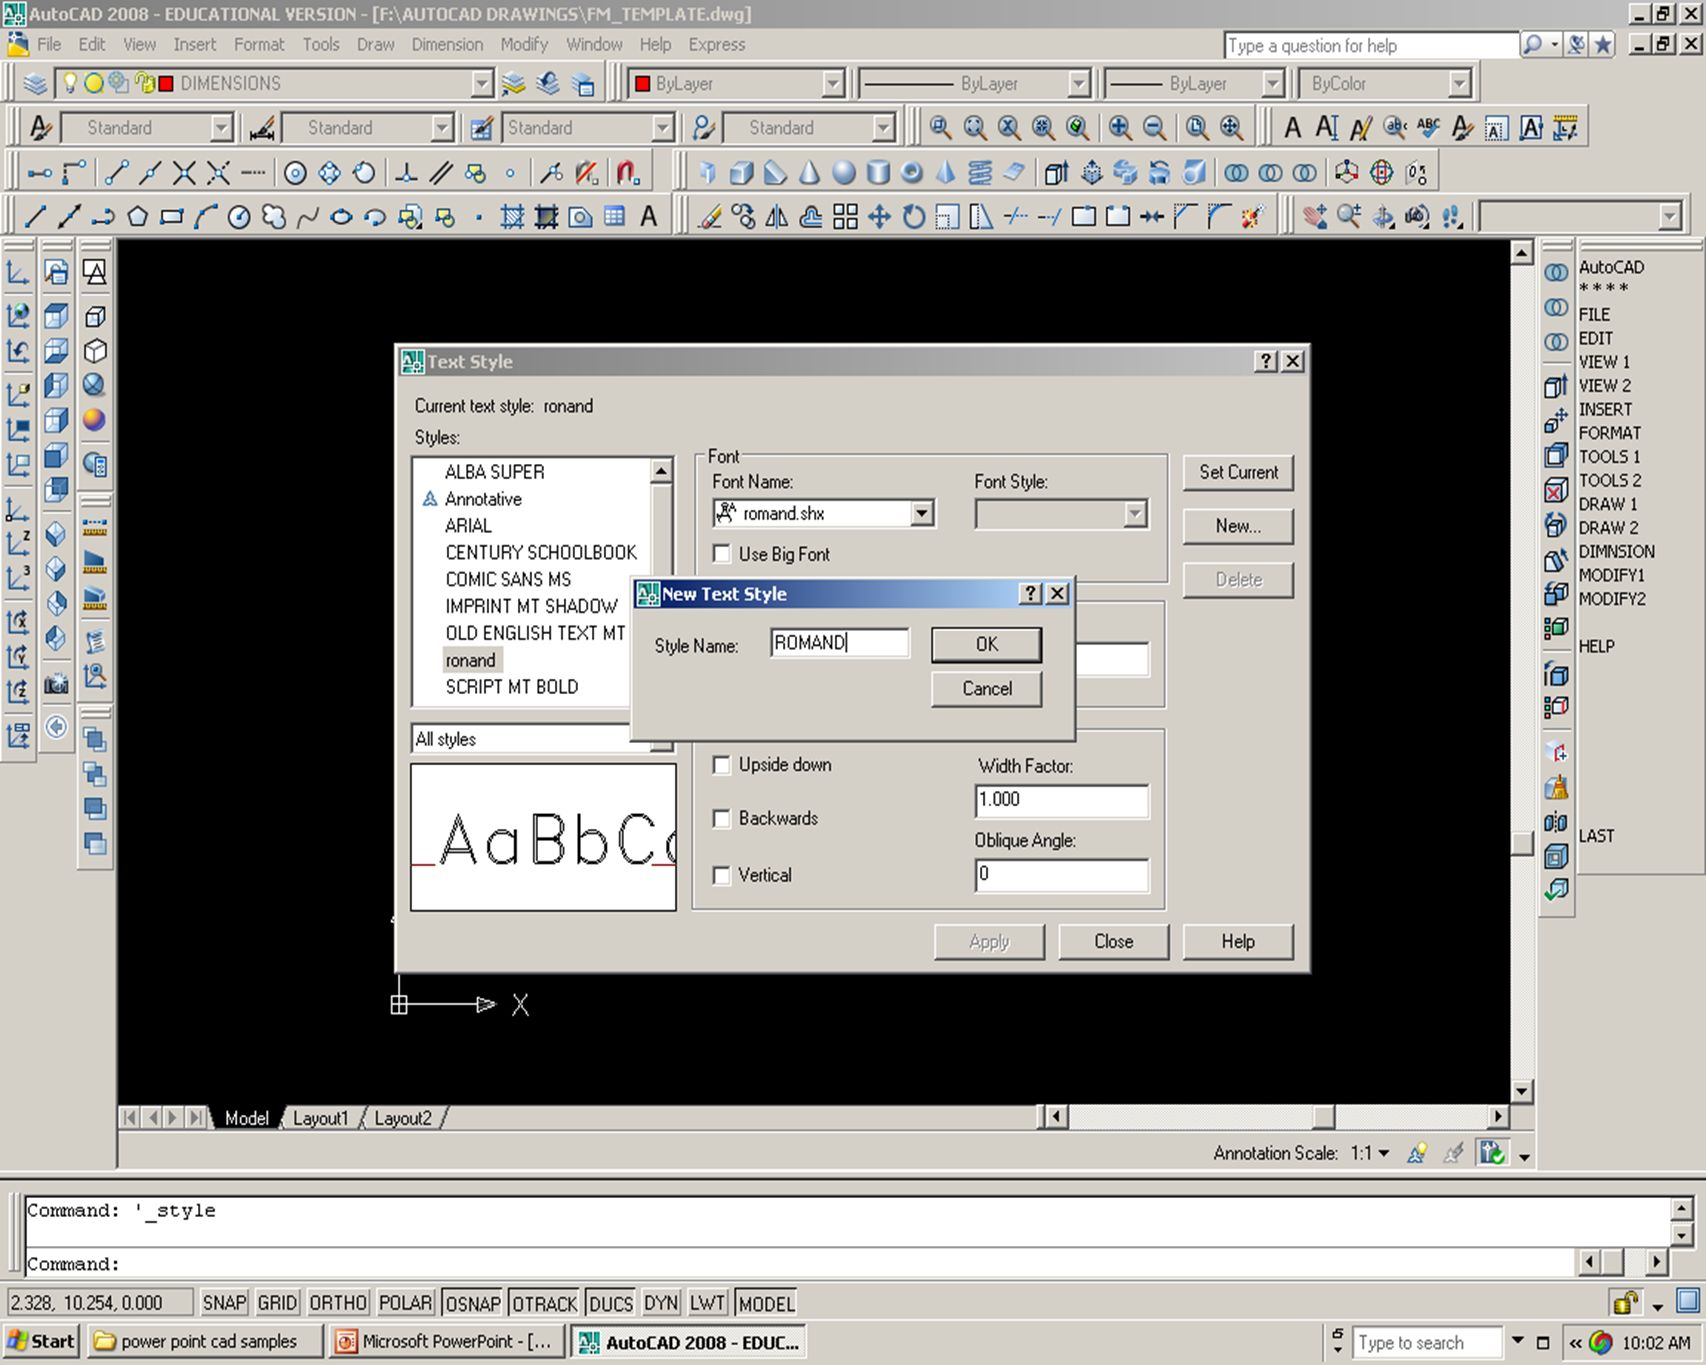
Task: Expand the DIMENSIONS layer dropdown
Action: (482, 84)
